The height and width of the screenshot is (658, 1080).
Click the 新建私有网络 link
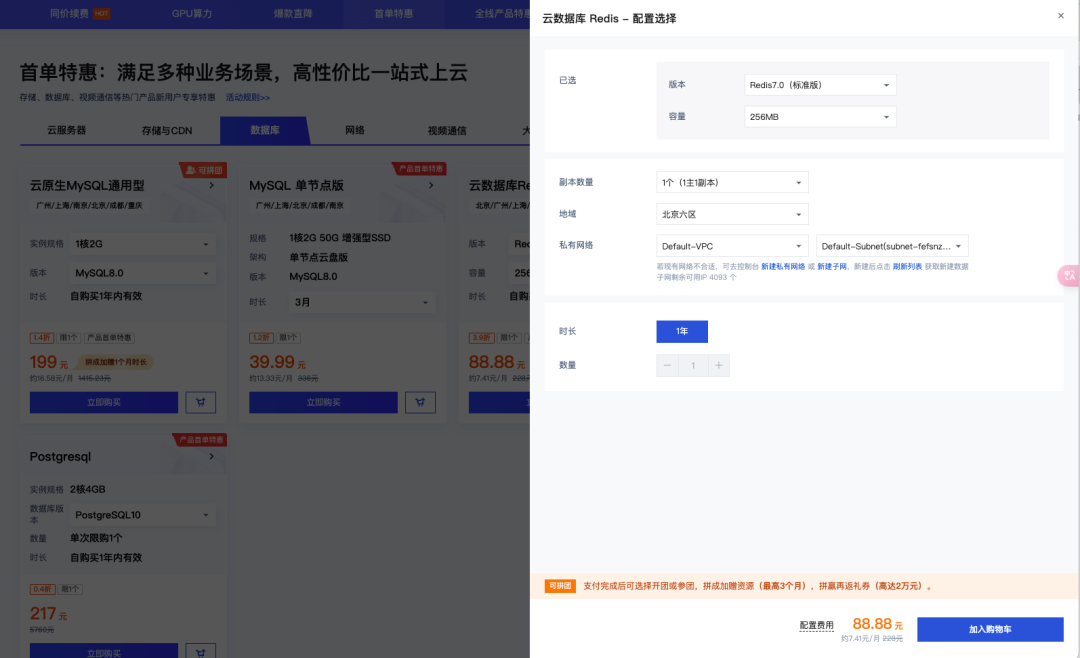[x=783, y=267]
